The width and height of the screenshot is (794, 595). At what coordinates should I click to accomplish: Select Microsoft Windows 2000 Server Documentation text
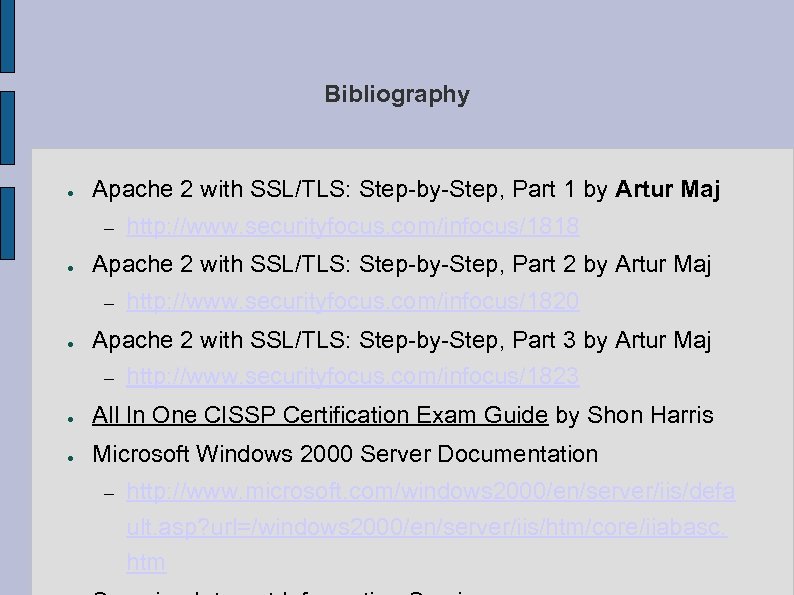(x=344, y=454)
